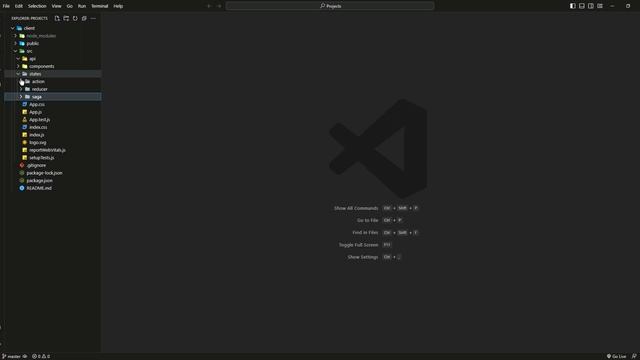Click the components folder icon
Screen dimensions: 640x360
tap(25, 66)
